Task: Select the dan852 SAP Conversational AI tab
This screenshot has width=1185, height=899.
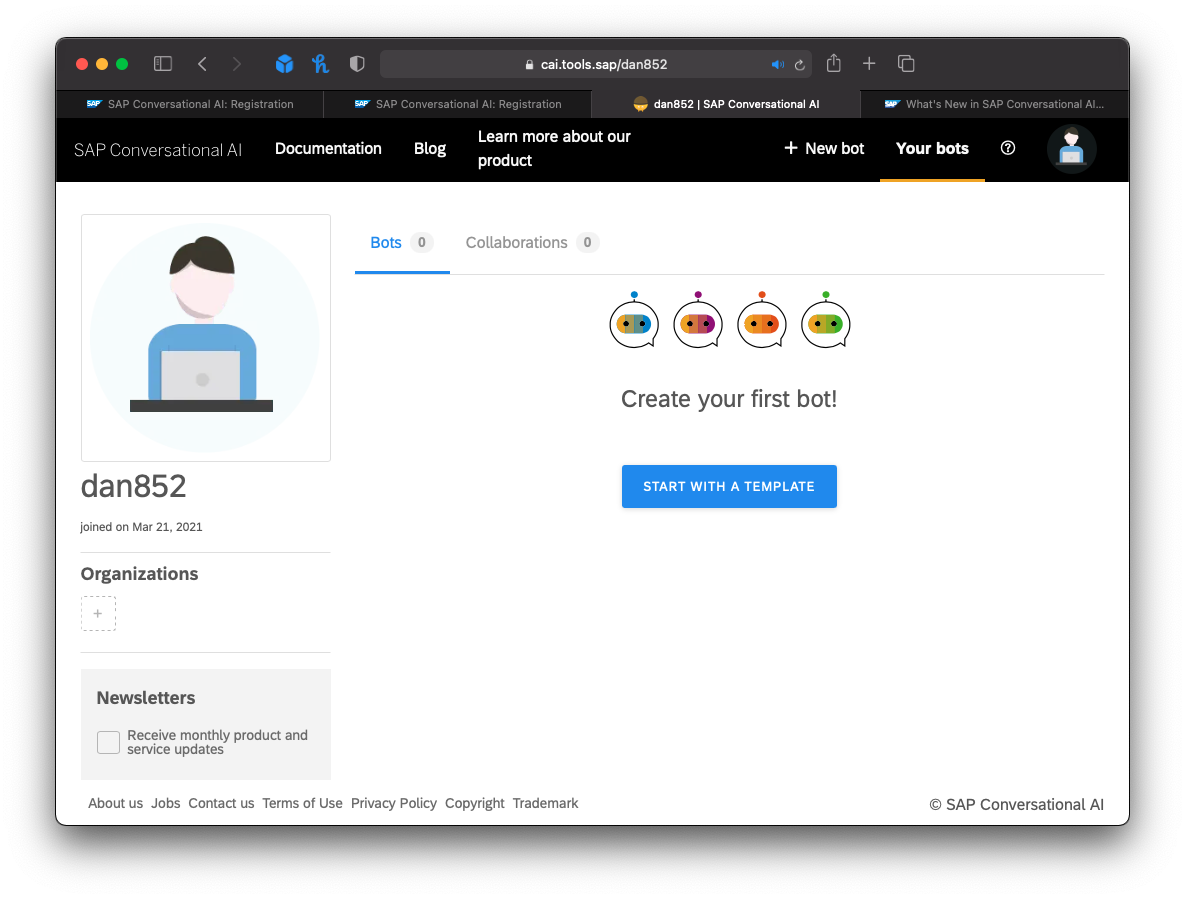Action: pos(726,104)
